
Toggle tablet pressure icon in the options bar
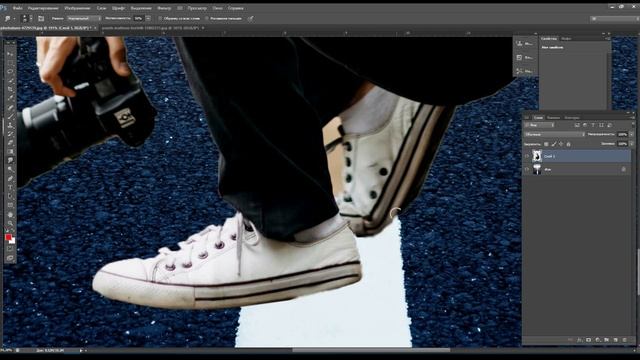click(x=250, y=18)
